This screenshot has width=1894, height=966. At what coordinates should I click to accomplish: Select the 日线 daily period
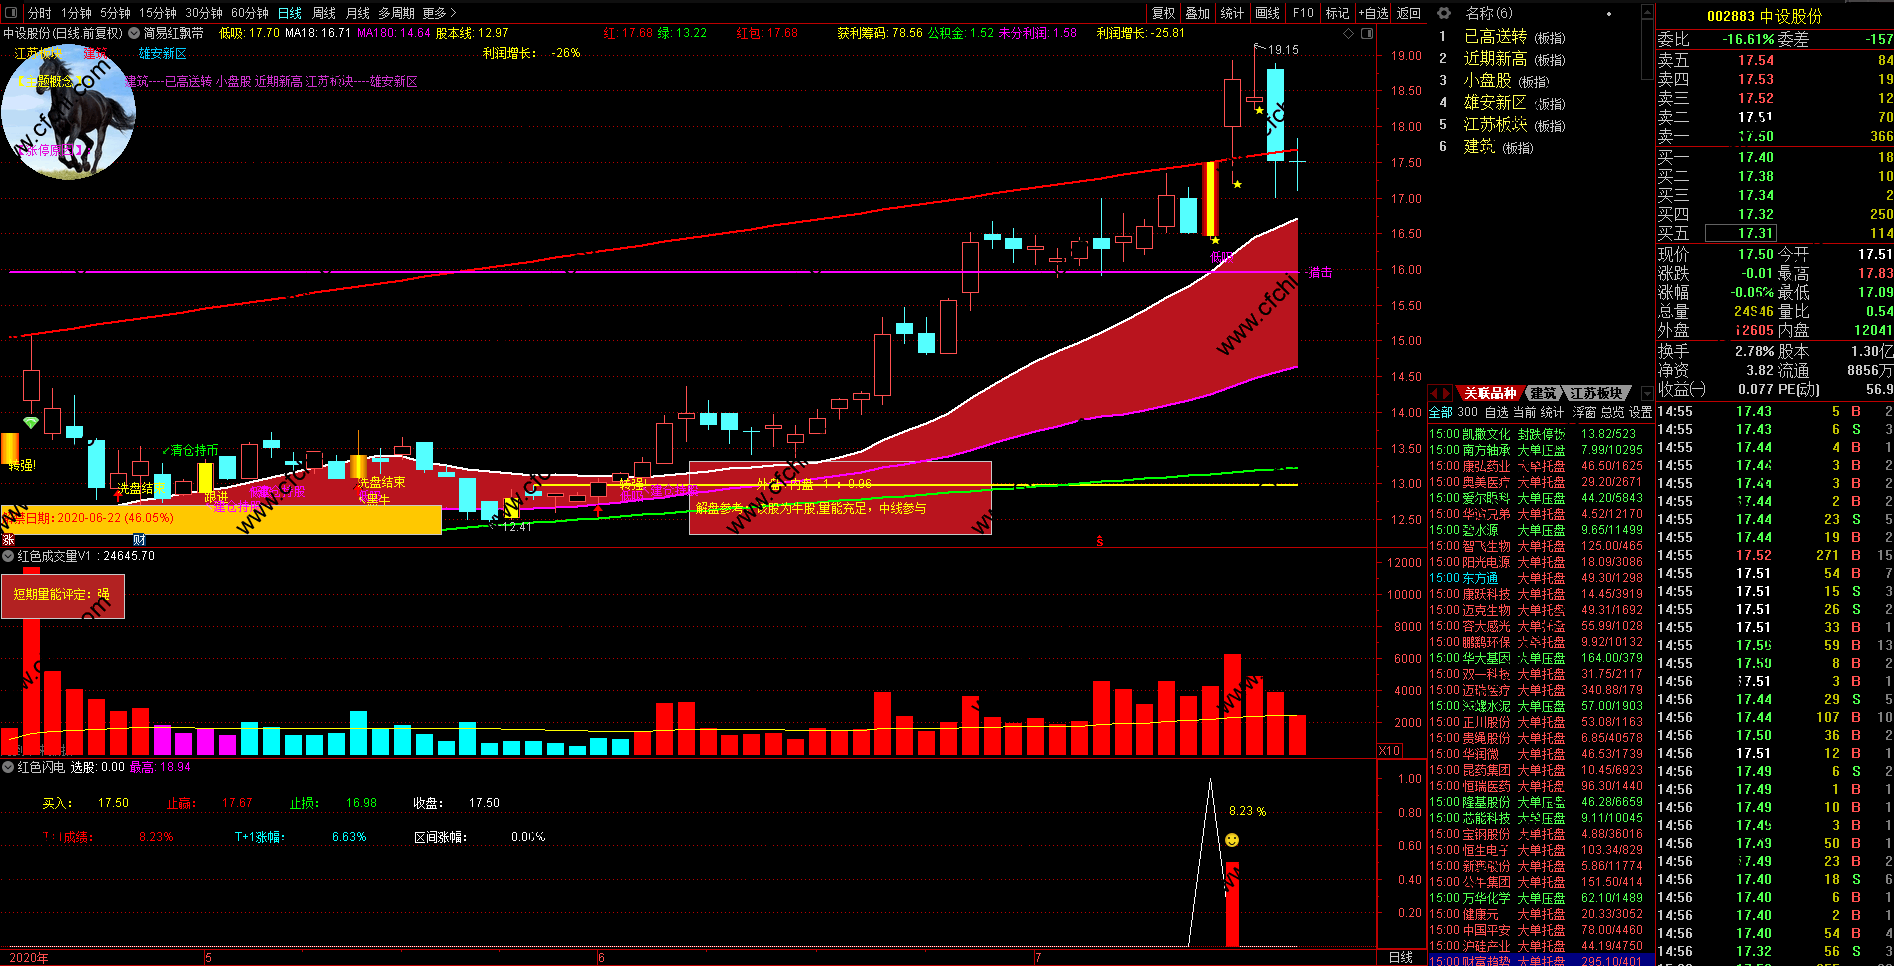tap(290, 13)
